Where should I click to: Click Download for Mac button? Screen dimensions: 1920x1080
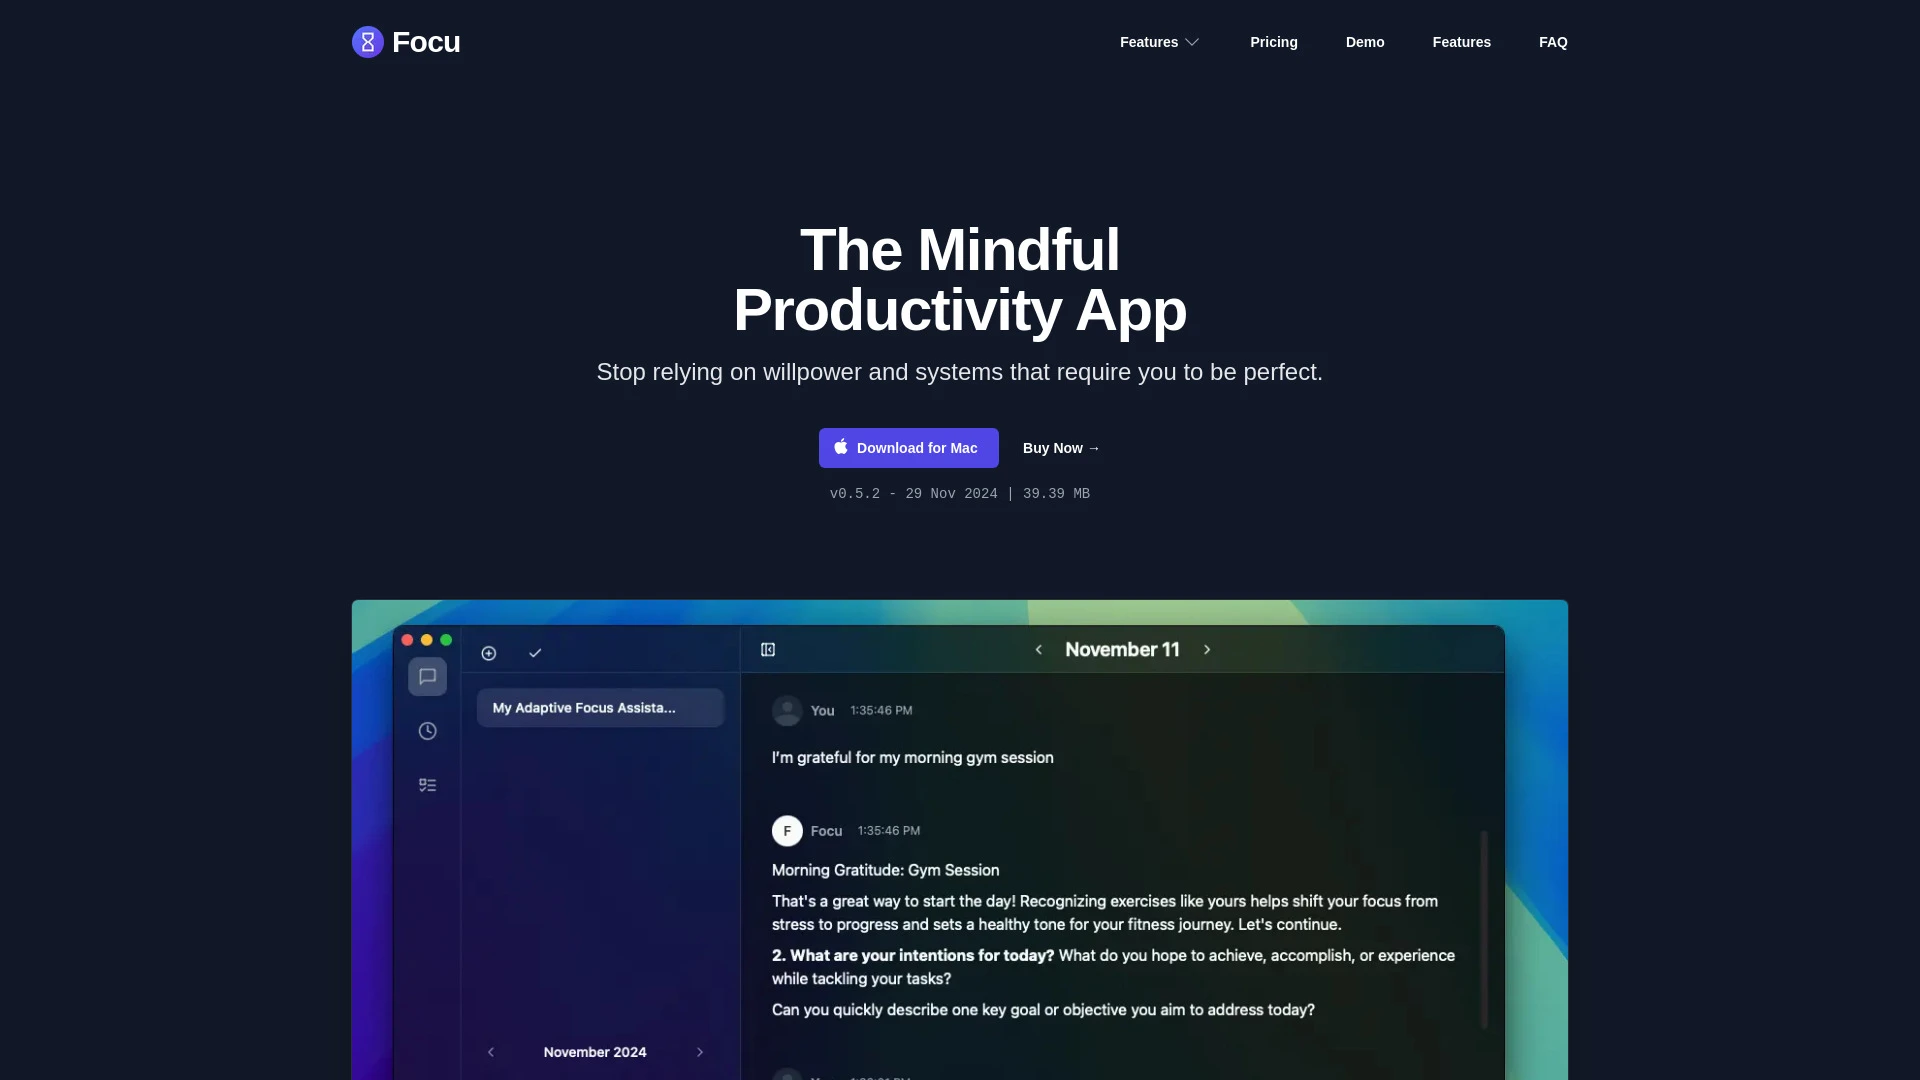coord(909,447)
